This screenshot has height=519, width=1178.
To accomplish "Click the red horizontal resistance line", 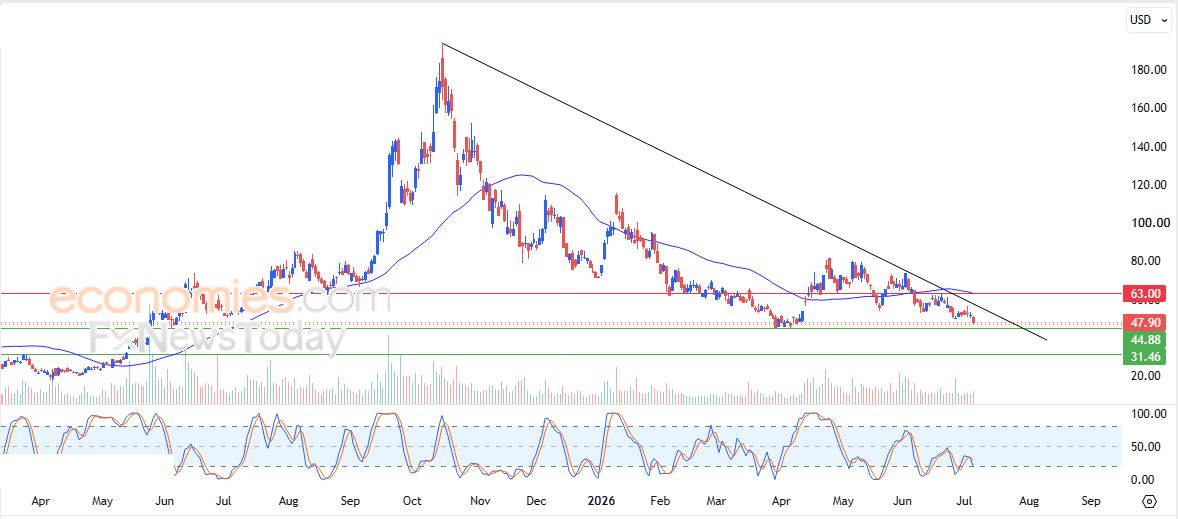I will coord(560,293).
